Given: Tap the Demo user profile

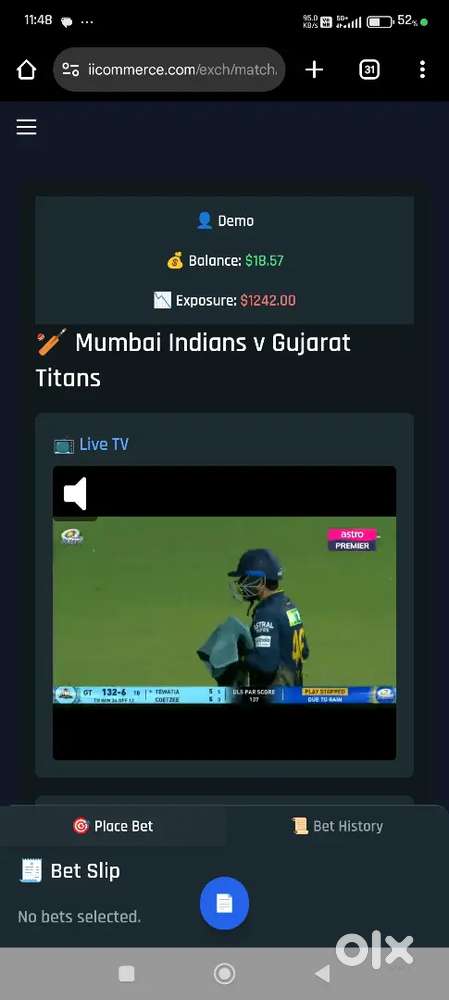Looking at the screenshot, I should pos(224,221).
